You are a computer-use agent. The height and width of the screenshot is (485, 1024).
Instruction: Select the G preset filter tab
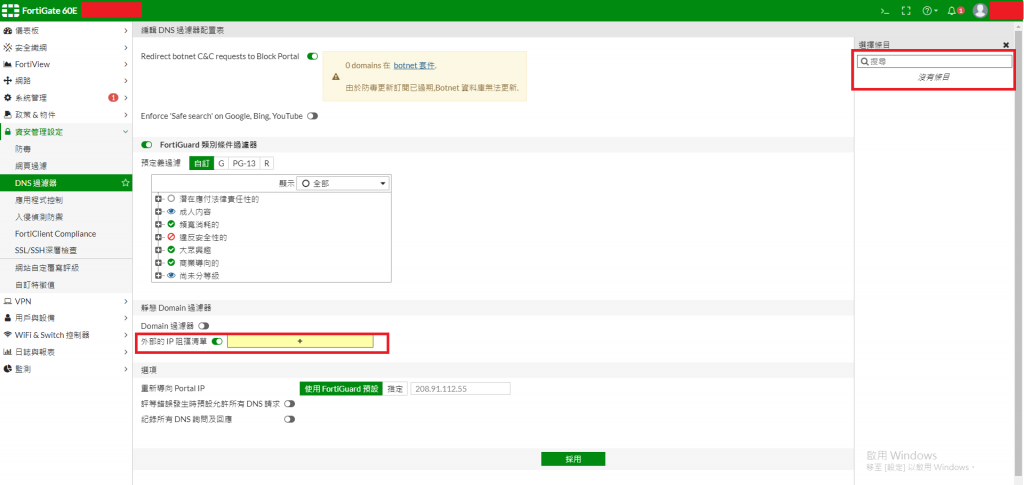point(221,163)
